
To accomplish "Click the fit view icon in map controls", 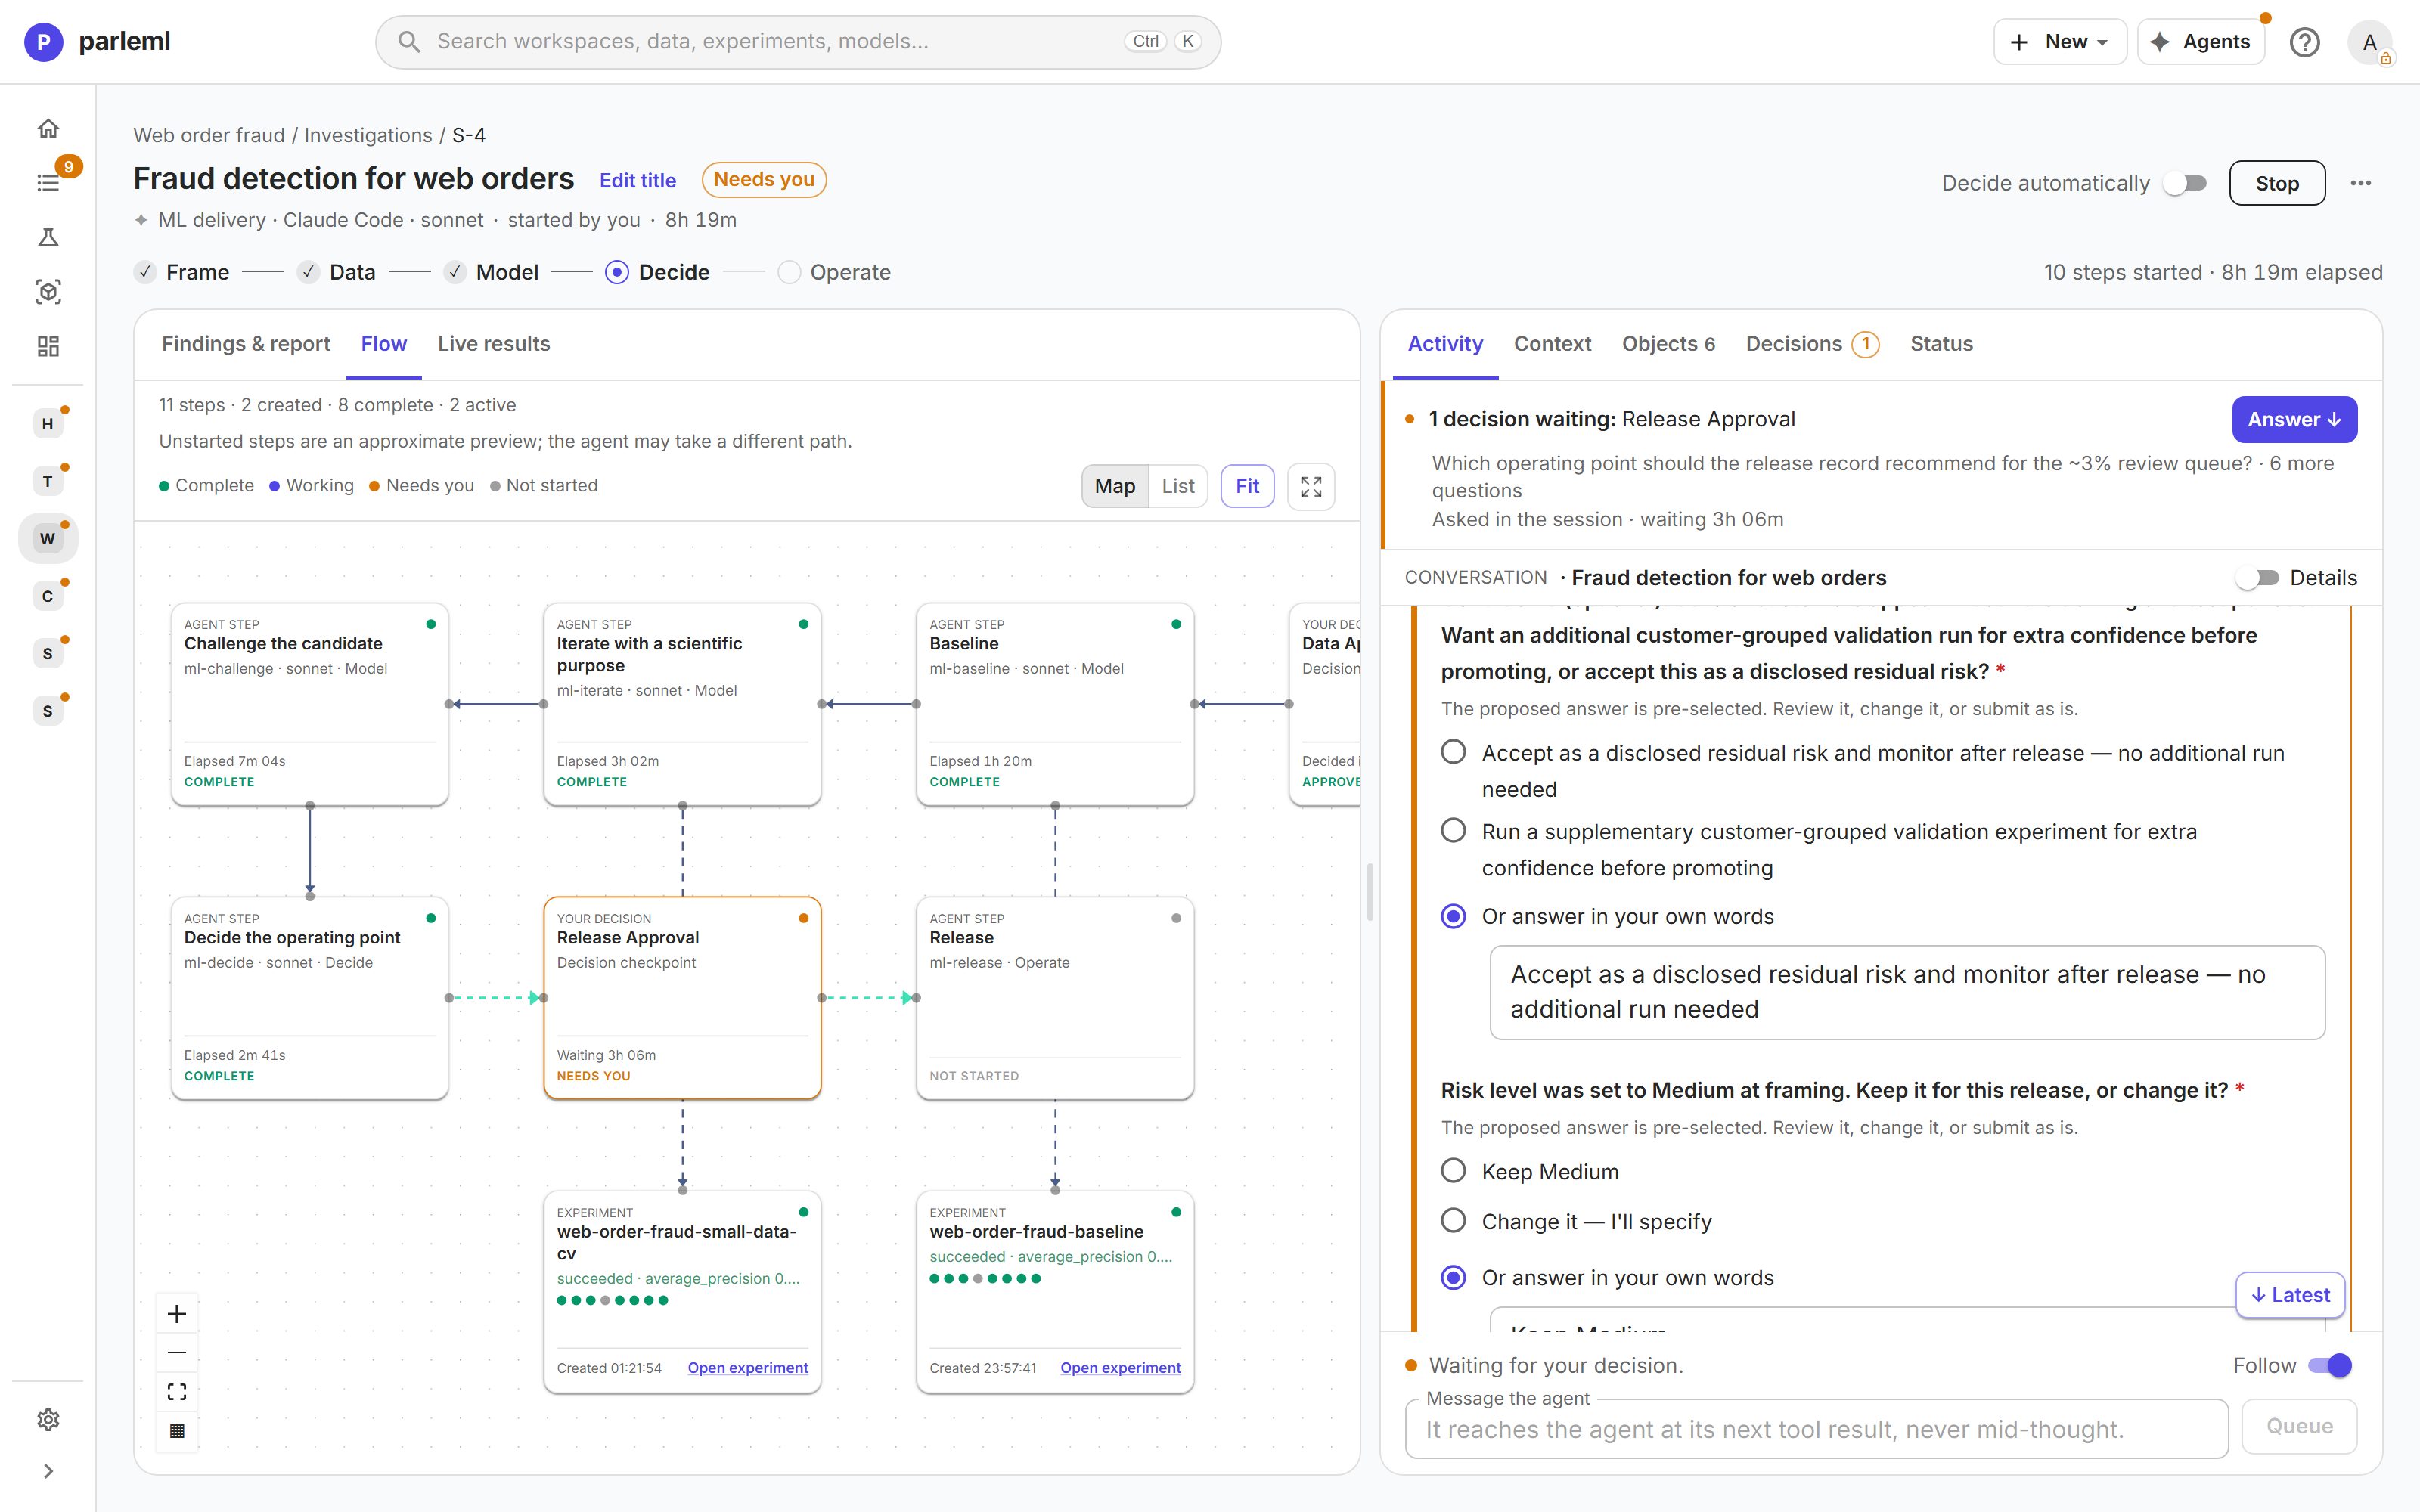I will click(177, 1392).
